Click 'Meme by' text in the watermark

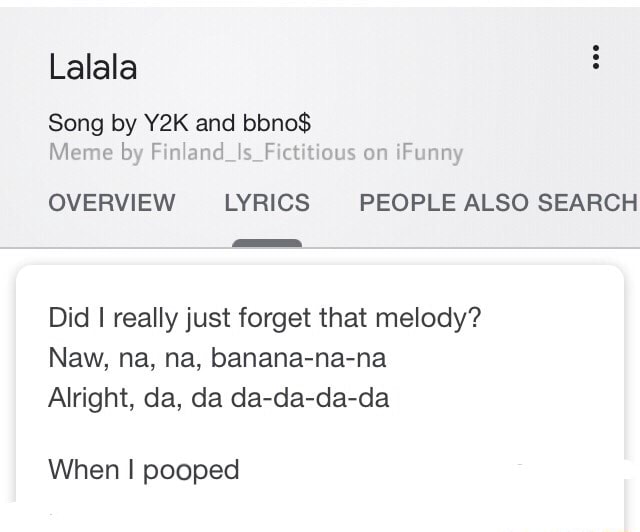(96, 153)
